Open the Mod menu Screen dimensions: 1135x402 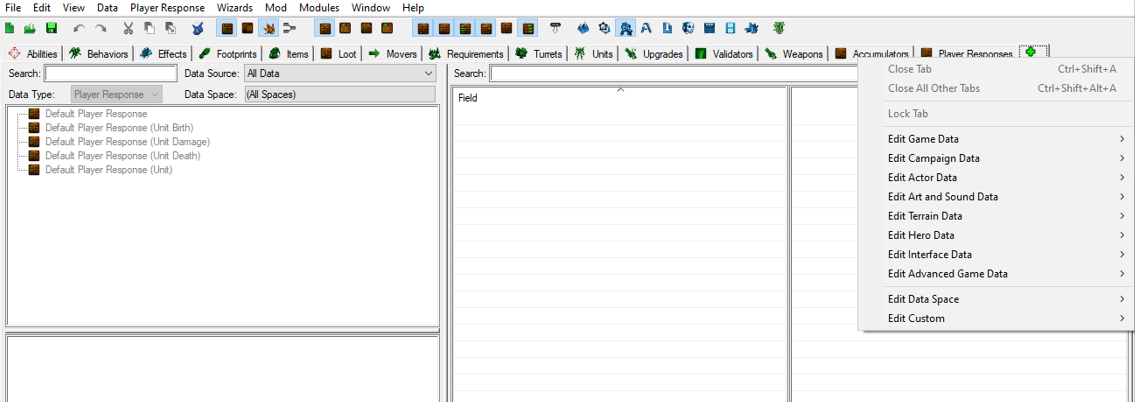coord(277,8)
